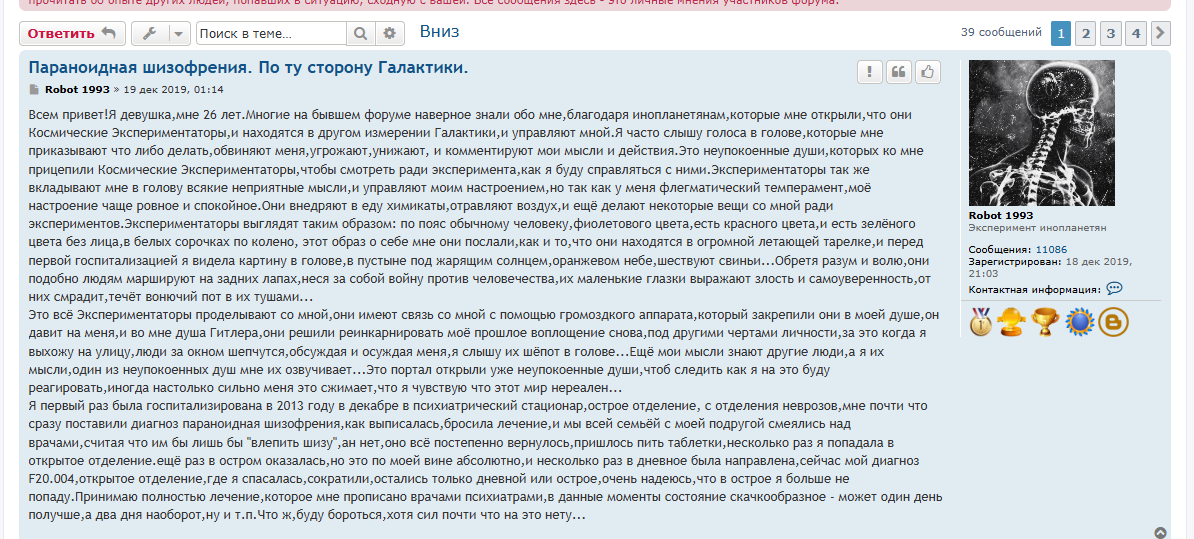1194x539 pixels.
Task: Click the blue sun badge icon
Action: (1079, 322)
